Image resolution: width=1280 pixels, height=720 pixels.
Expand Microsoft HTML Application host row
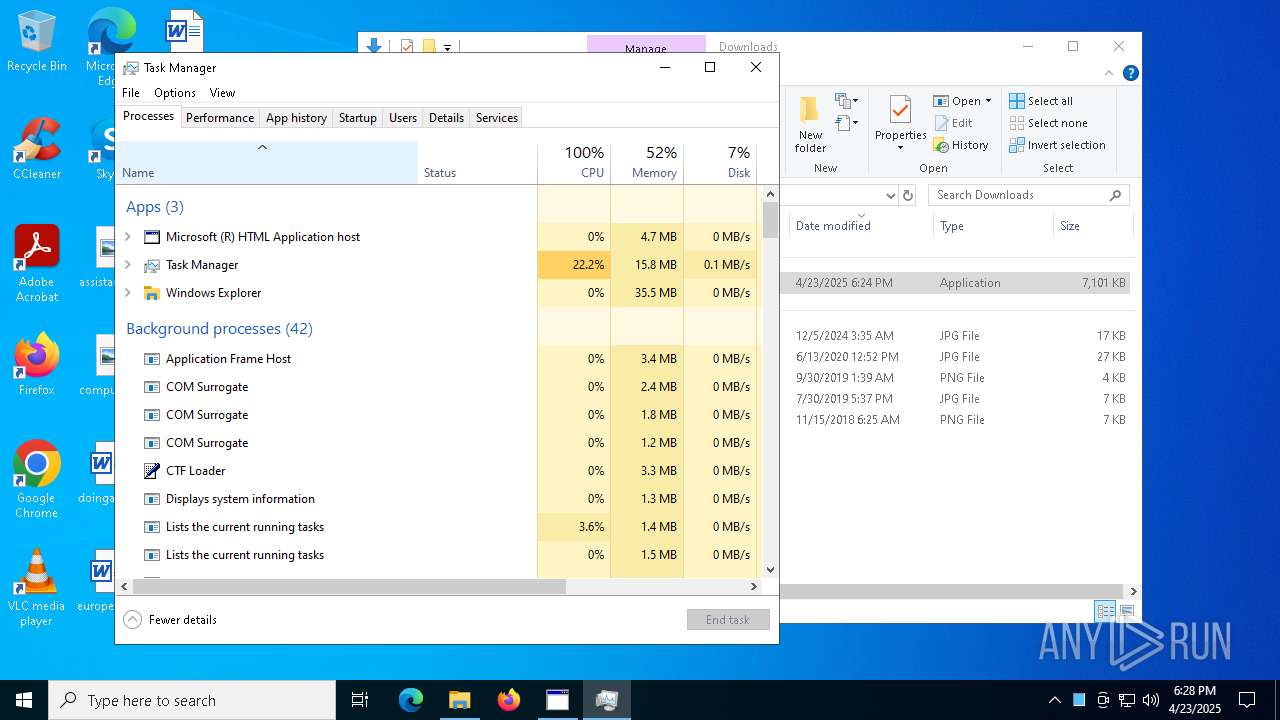click(128, 237)
